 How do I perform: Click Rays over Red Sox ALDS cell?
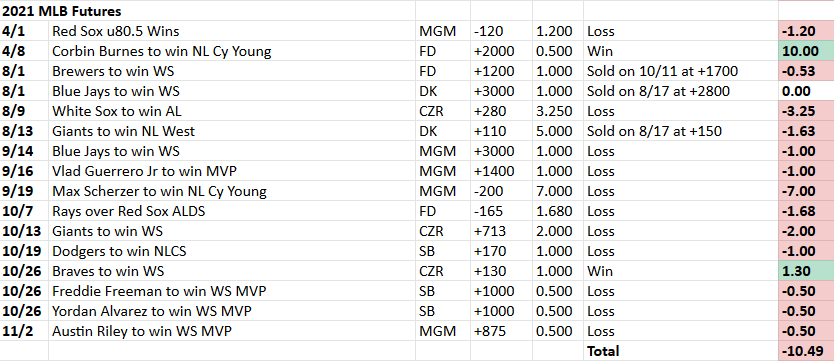pyautogui.click(x=232, y=211)
